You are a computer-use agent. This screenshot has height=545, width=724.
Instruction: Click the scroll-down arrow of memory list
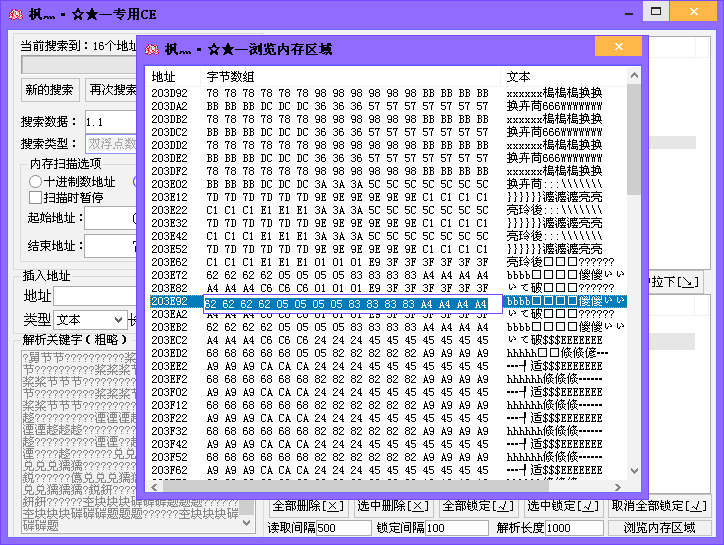click(634, 472)
